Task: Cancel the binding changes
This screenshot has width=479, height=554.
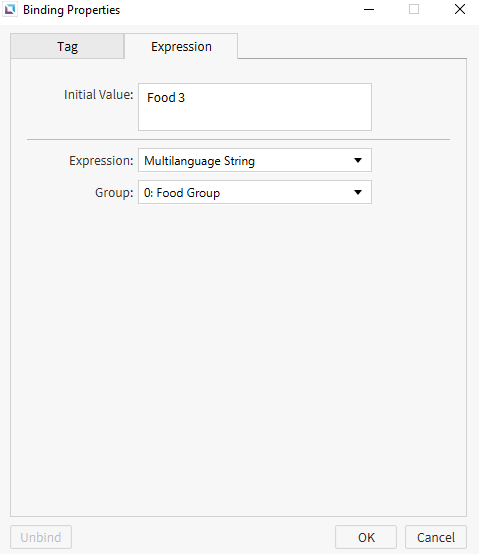Action: click(436, 537)
